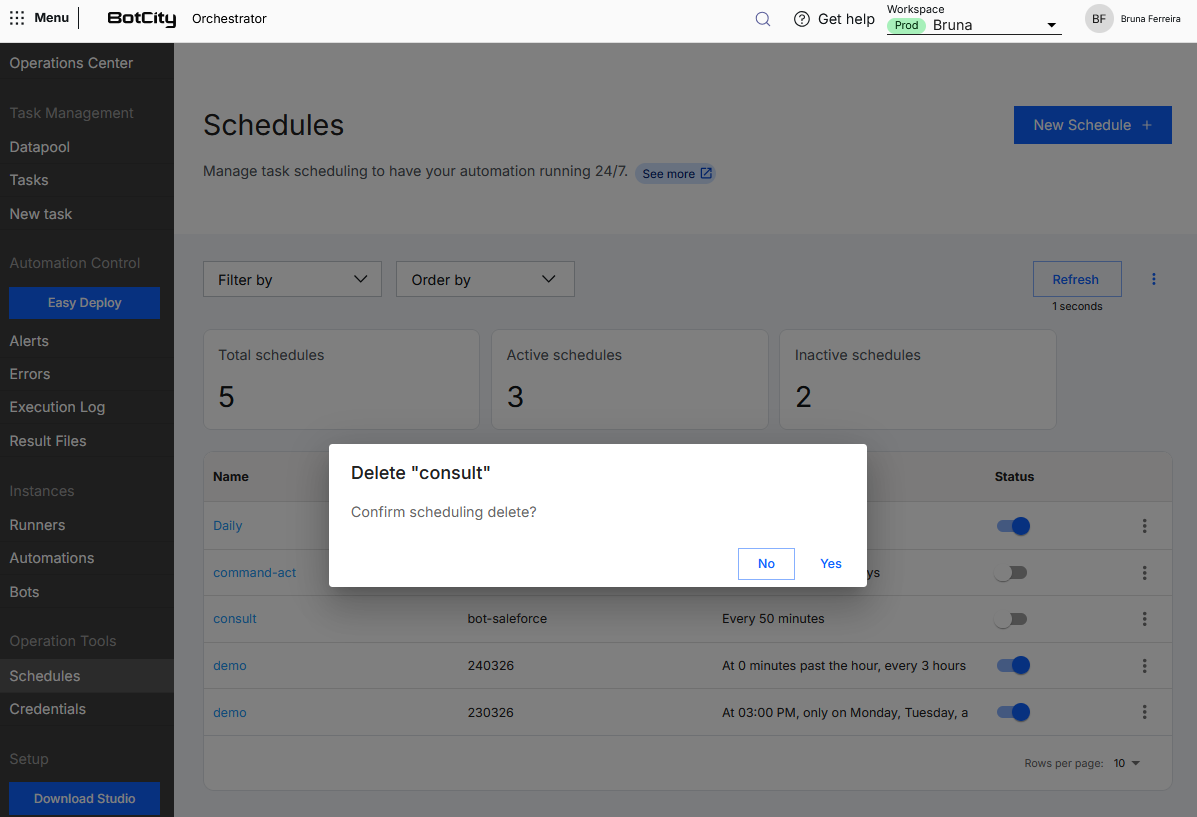Viewport: 1197px width, 817px height.
Task: Click the Easy Deploy button
Action: tap(85, 303)
